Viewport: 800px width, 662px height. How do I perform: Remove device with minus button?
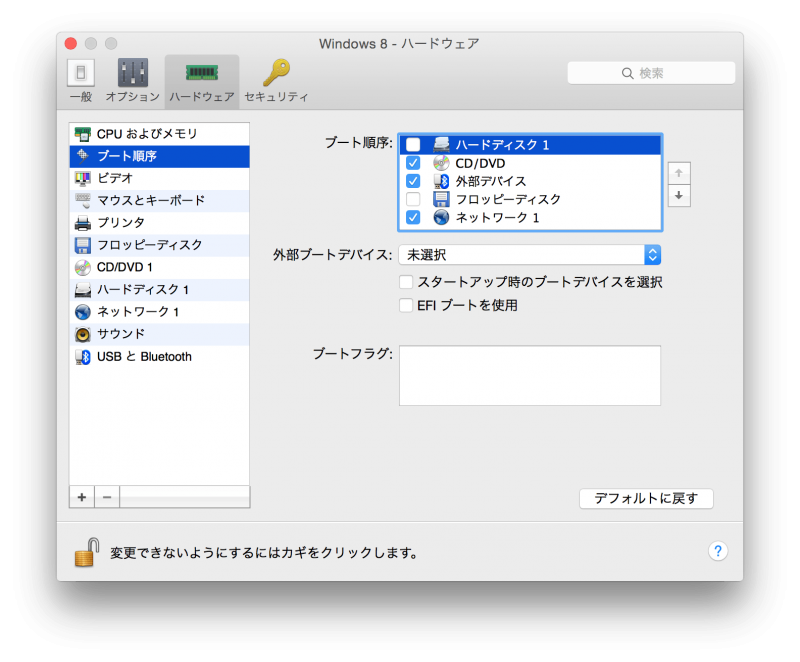point(107,497)
